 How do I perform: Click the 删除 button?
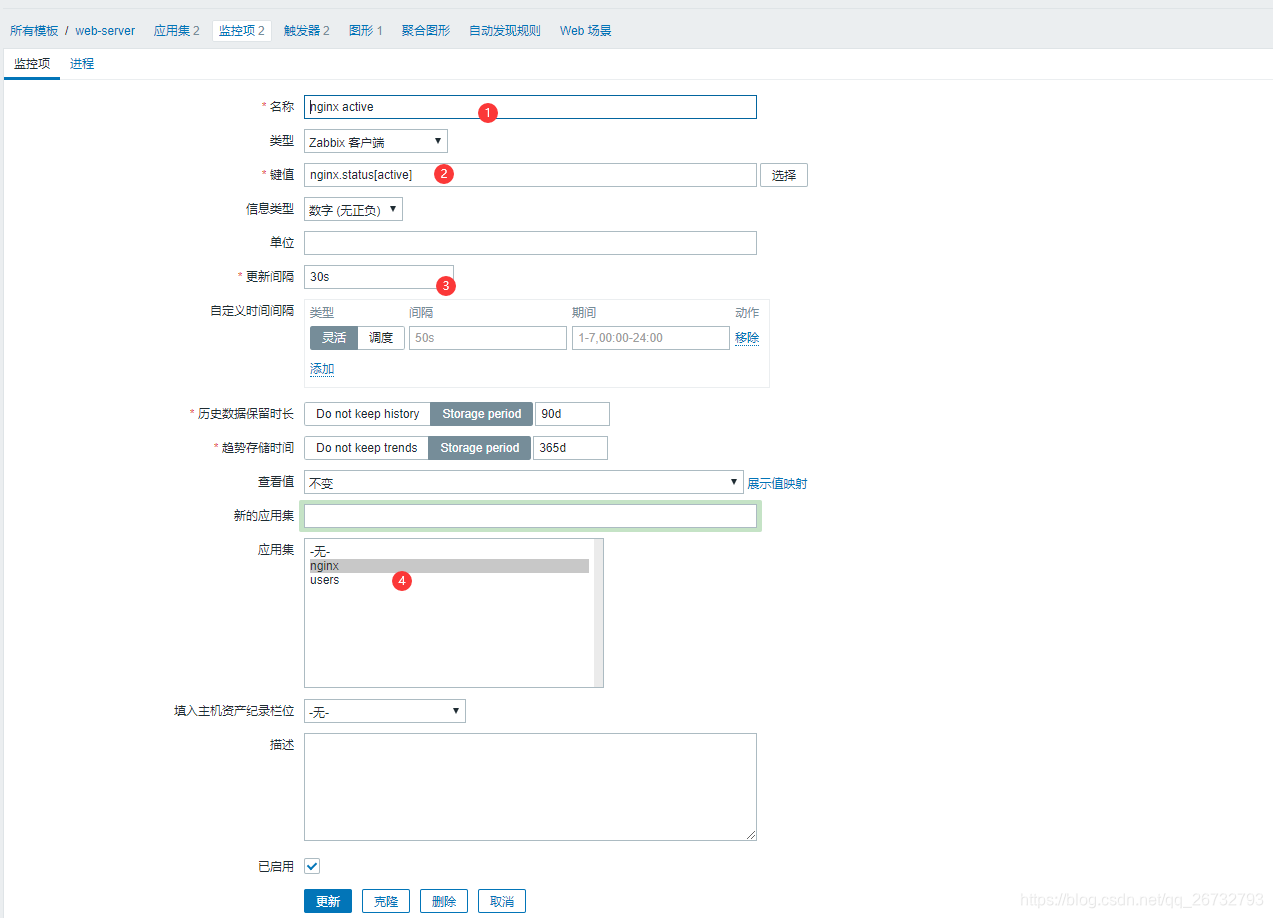(444, 901)
